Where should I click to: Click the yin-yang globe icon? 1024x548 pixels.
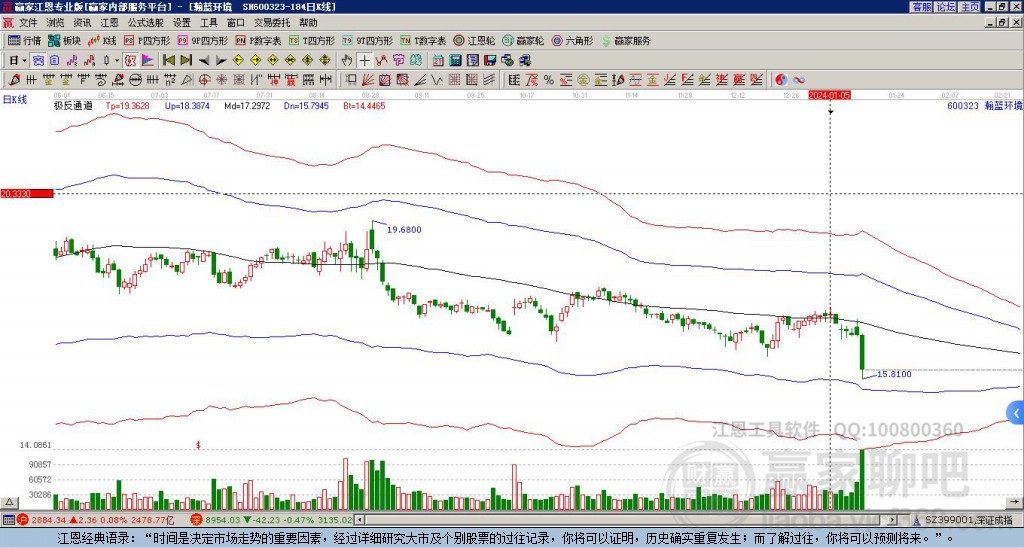781,80
